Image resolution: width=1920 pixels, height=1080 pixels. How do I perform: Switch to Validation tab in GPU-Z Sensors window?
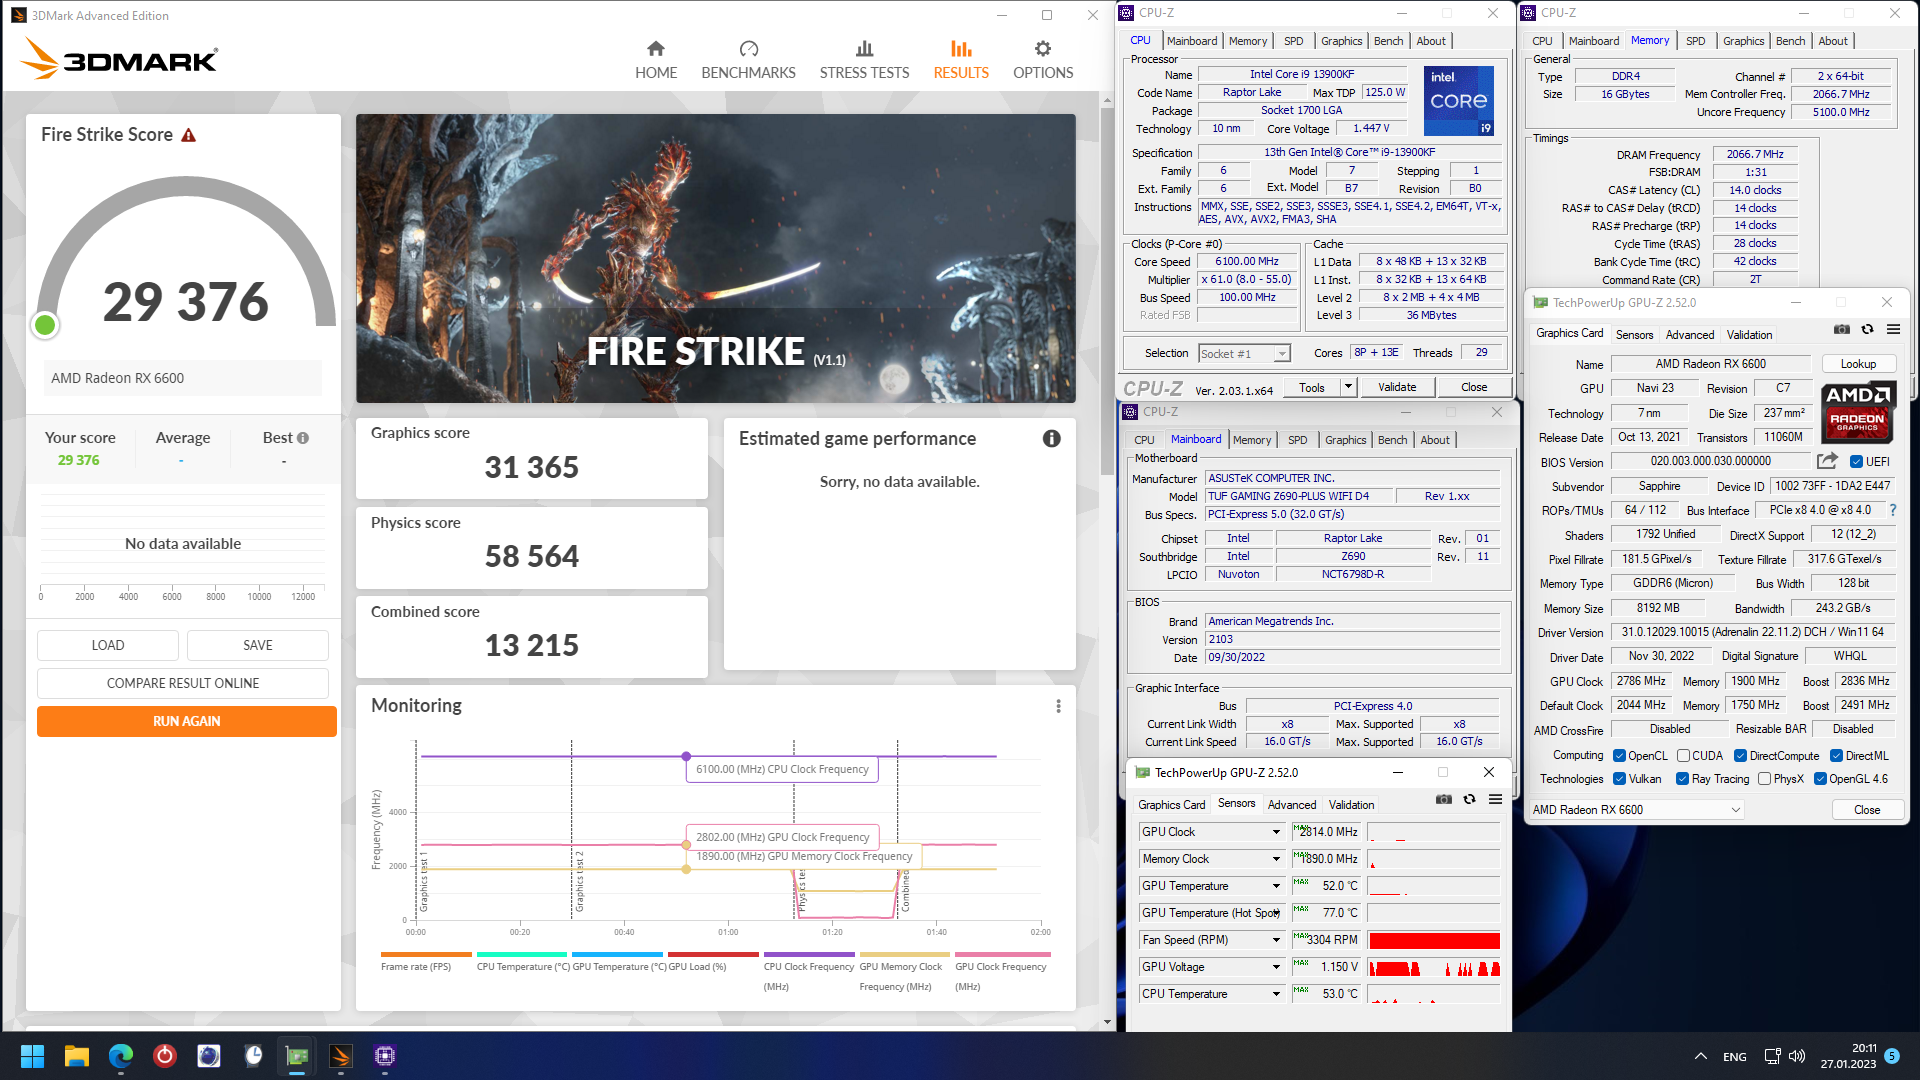[1351, 805]
